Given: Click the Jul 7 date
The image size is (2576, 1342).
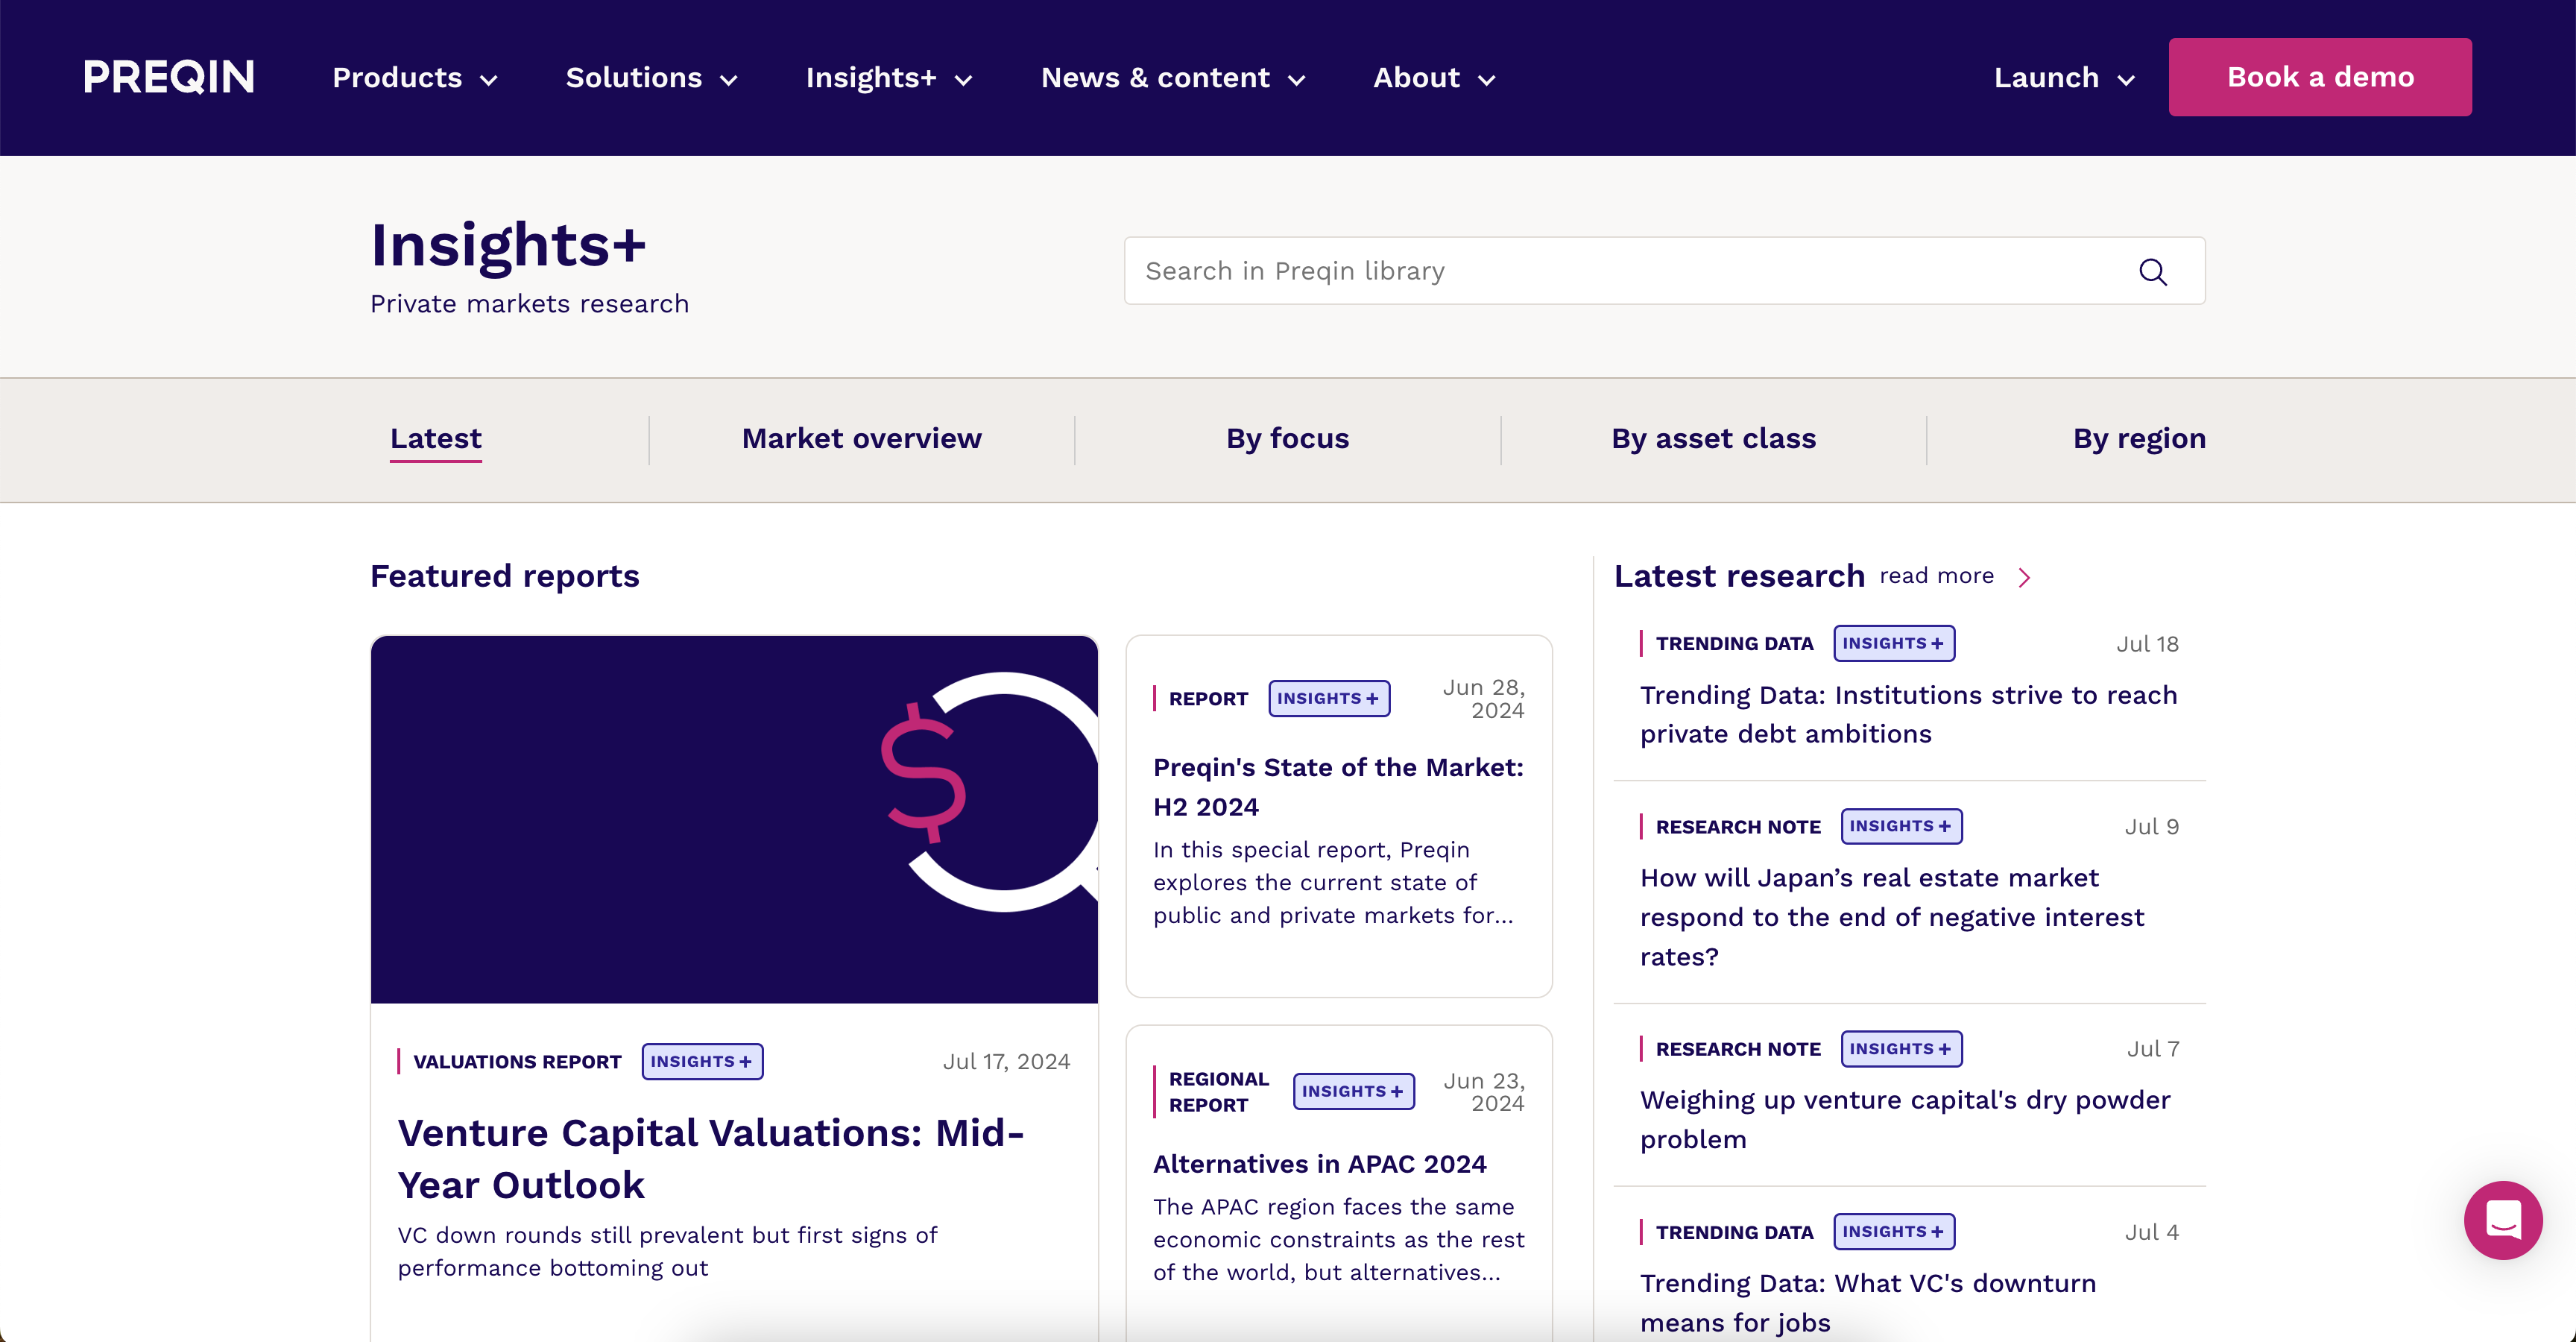Looking at the screenshot, I should [2153, 1049].
